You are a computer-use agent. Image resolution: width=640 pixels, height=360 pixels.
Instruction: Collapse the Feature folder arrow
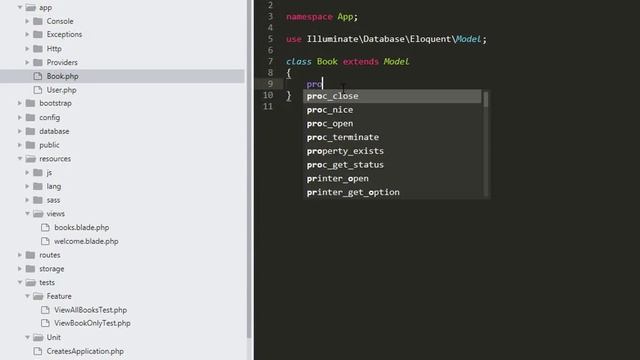27,296
